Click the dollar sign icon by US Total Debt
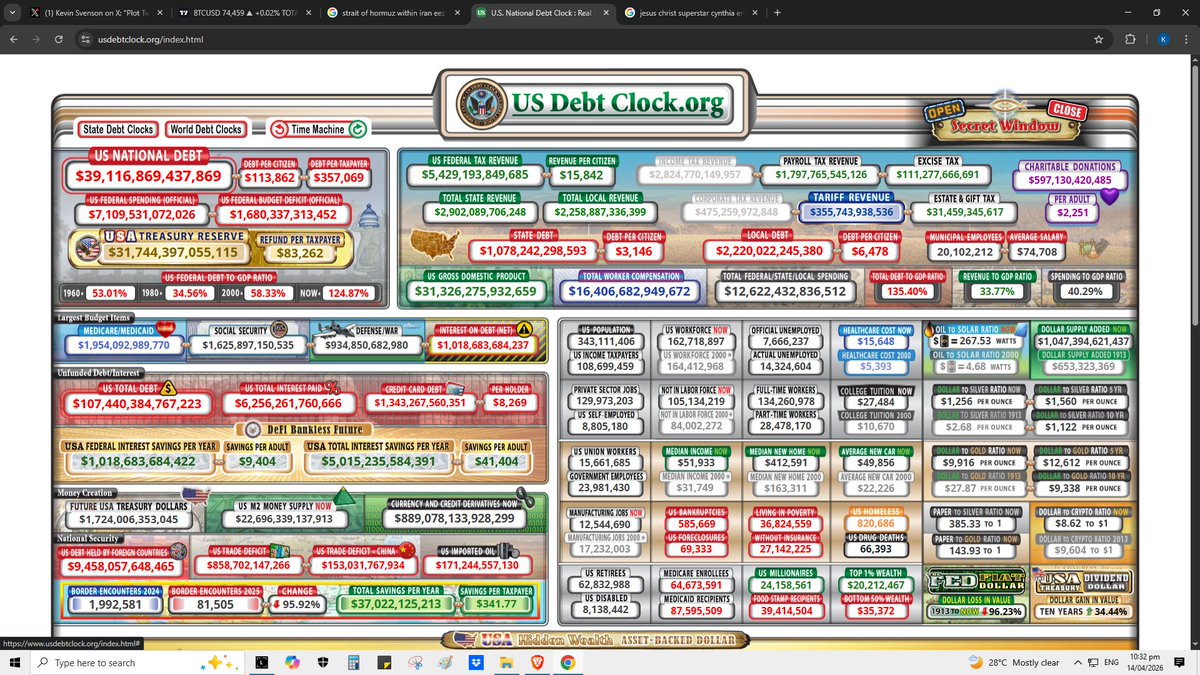The width and height of the screenshot is (1200, 675). 168,388
